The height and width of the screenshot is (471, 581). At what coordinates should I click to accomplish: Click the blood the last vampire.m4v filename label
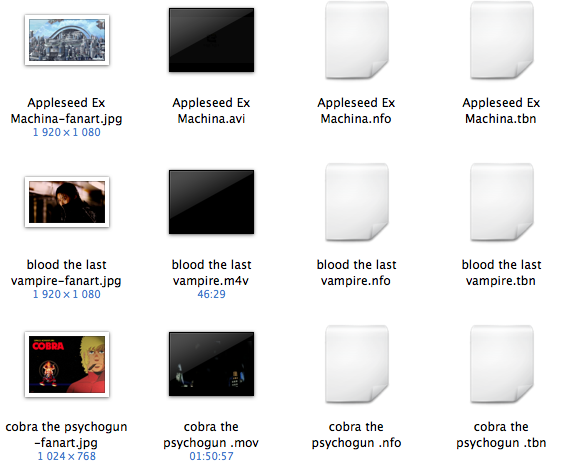[x=211, y=272]
